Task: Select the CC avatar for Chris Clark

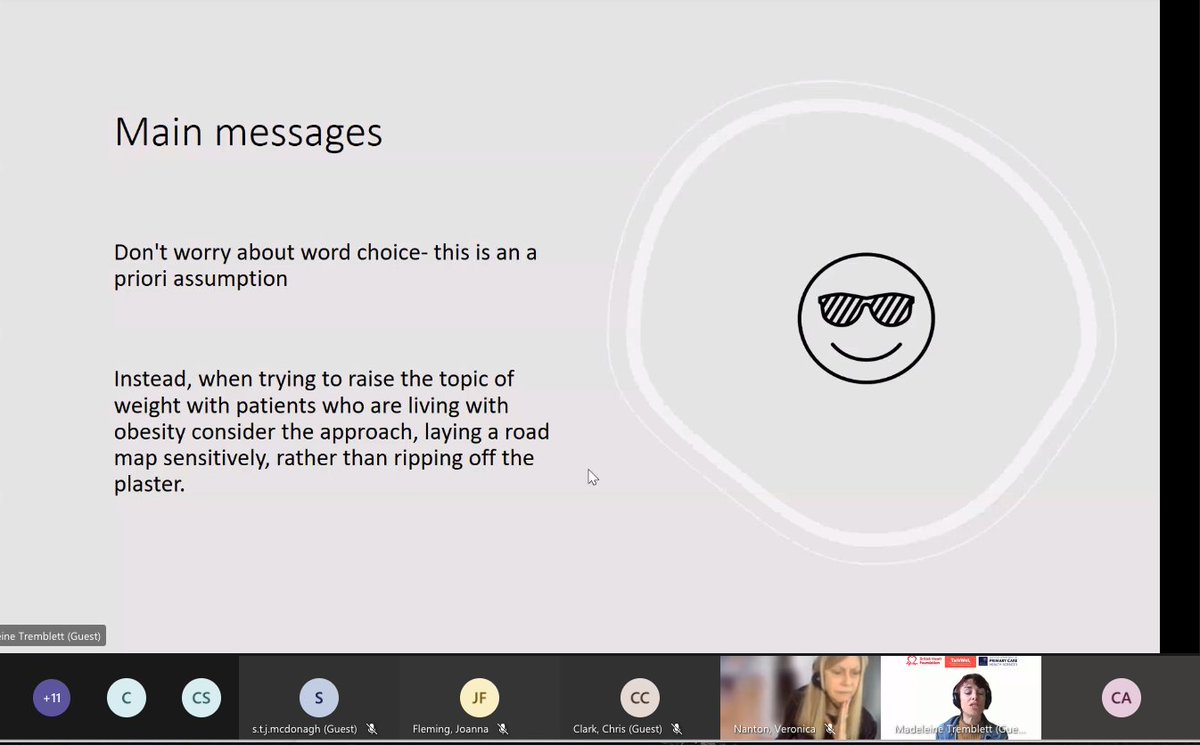Action: click(x=639, y=698)
